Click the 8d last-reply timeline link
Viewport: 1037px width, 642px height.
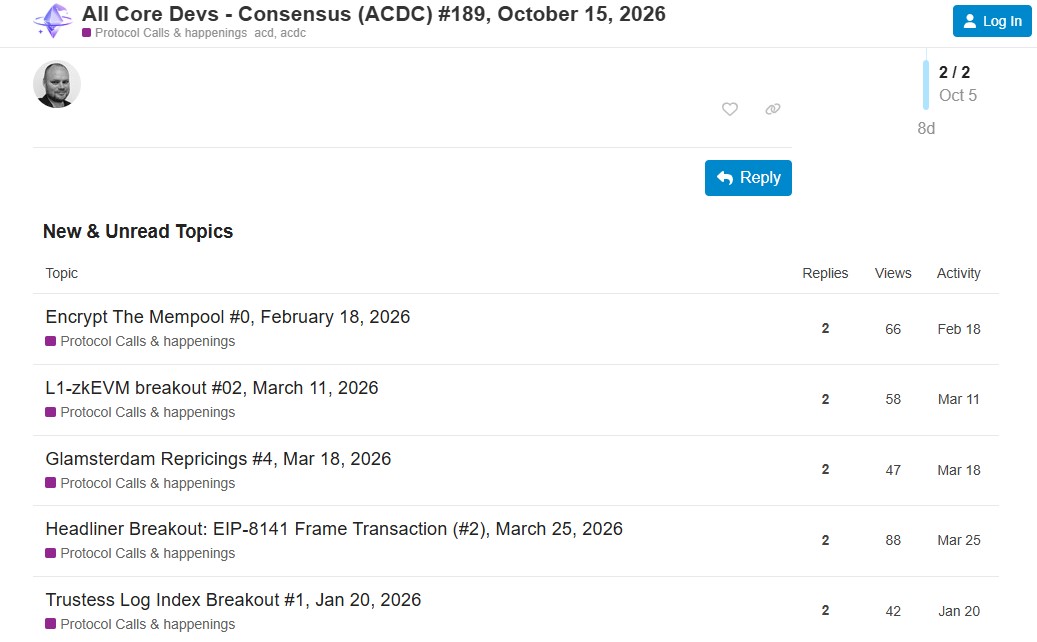pyautogui.click(x=926, y=128)
